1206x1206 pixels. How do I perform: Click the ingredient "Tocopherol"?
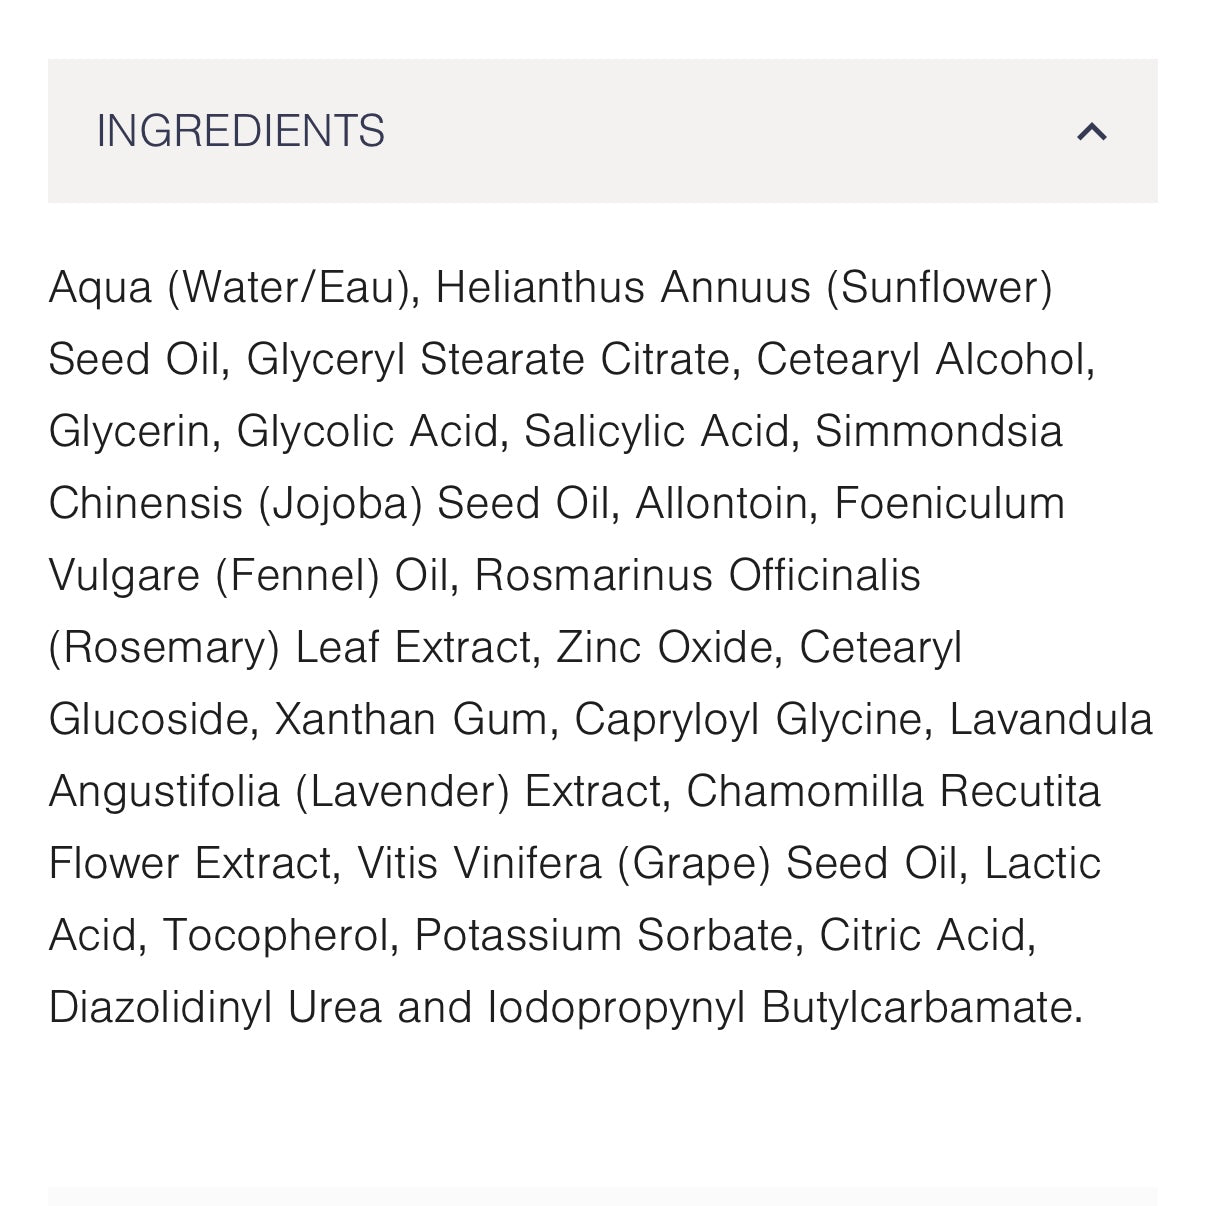pyautogui.click(x=275, y=936)
